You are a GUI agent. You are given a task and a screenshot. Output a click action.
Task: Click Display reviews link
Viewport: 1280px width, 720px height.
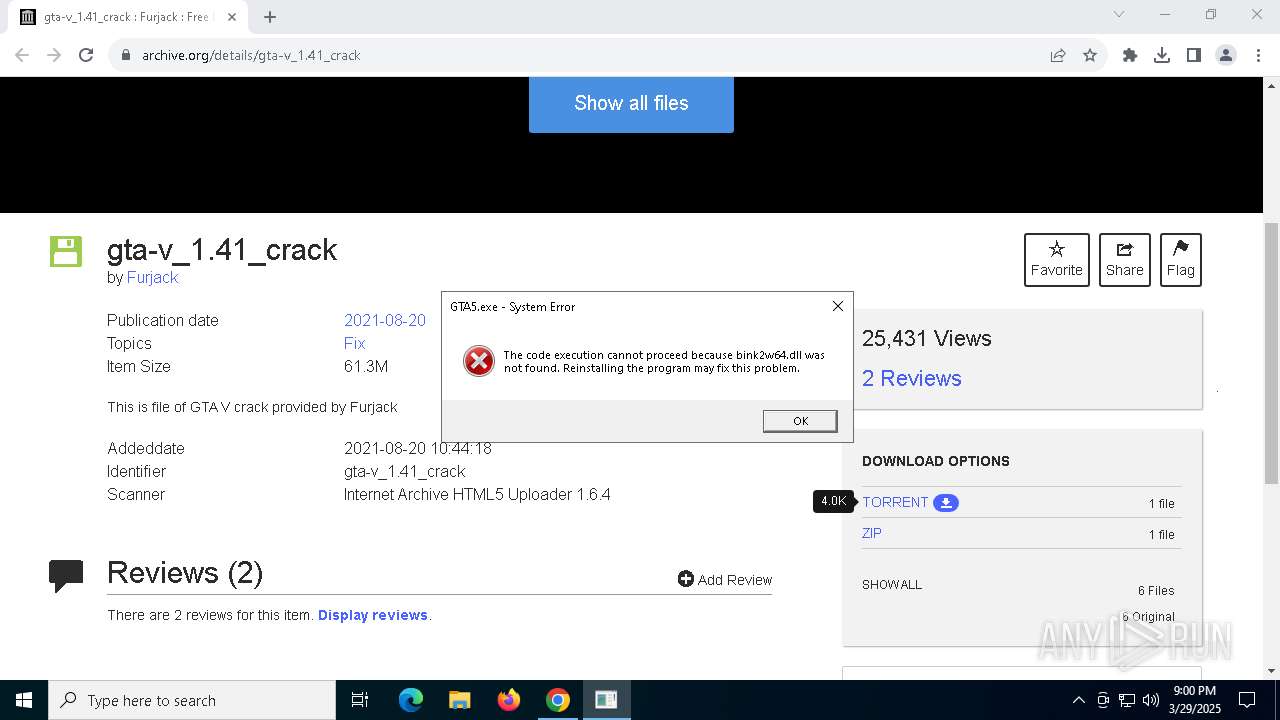[373, 615]
